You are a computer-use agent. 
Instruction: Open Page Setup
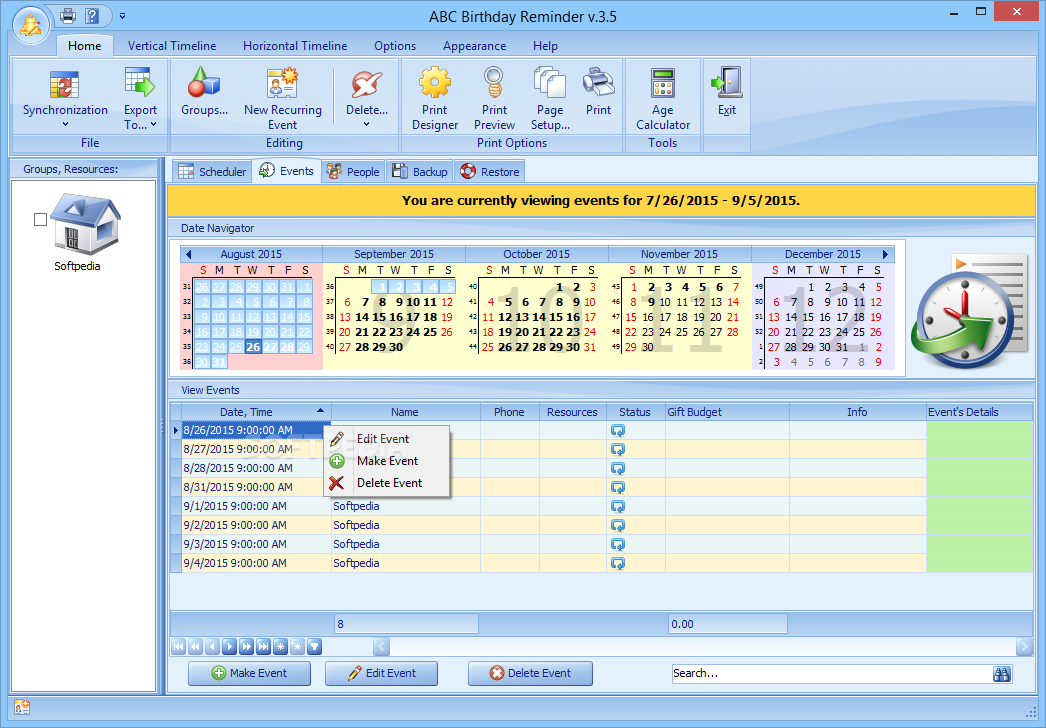[550, 97]
